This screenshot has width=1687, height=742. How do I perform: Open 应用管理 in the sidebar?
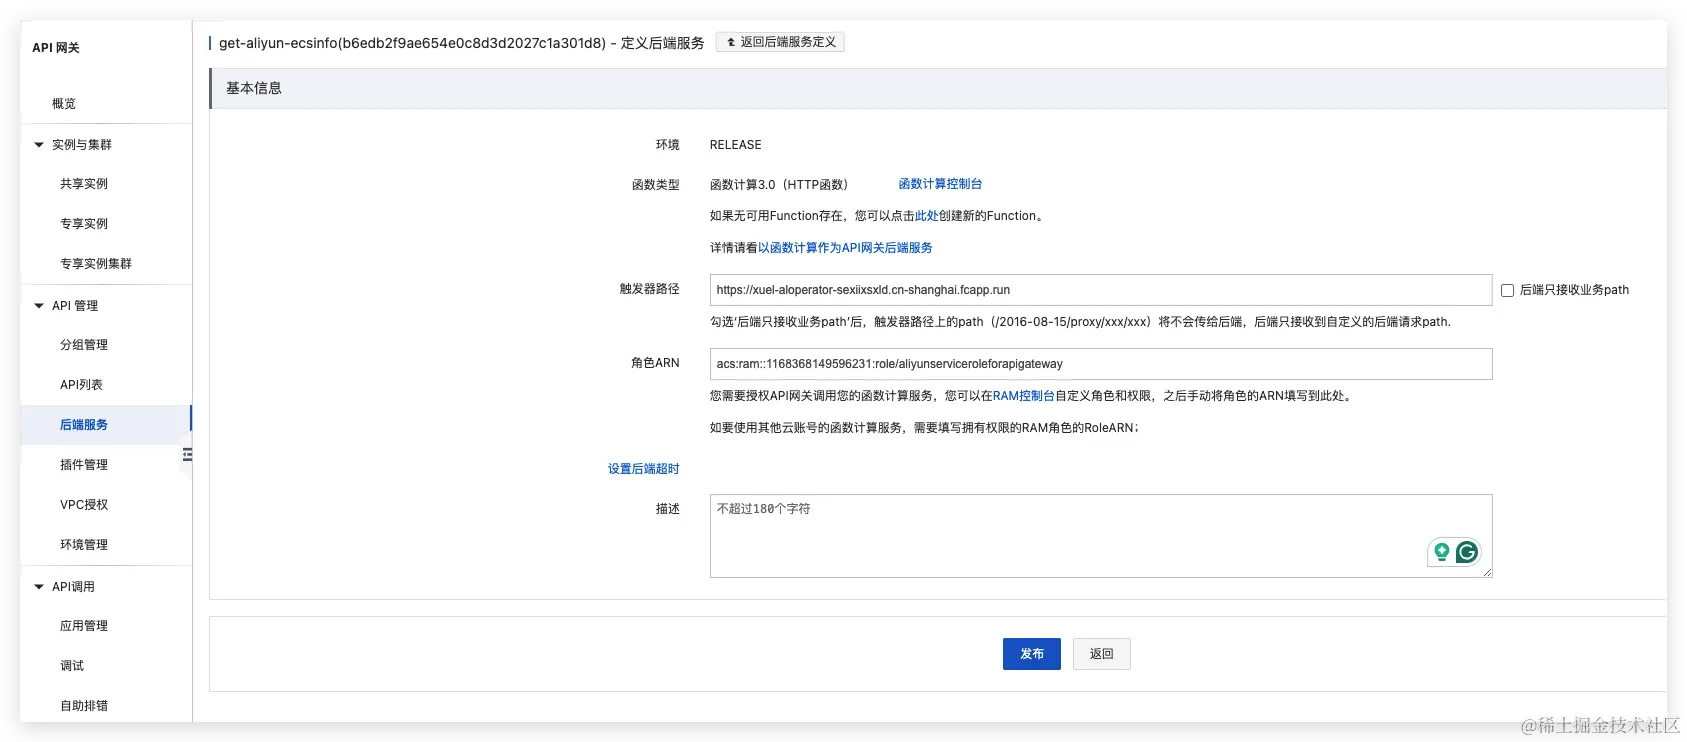[84, 626]
